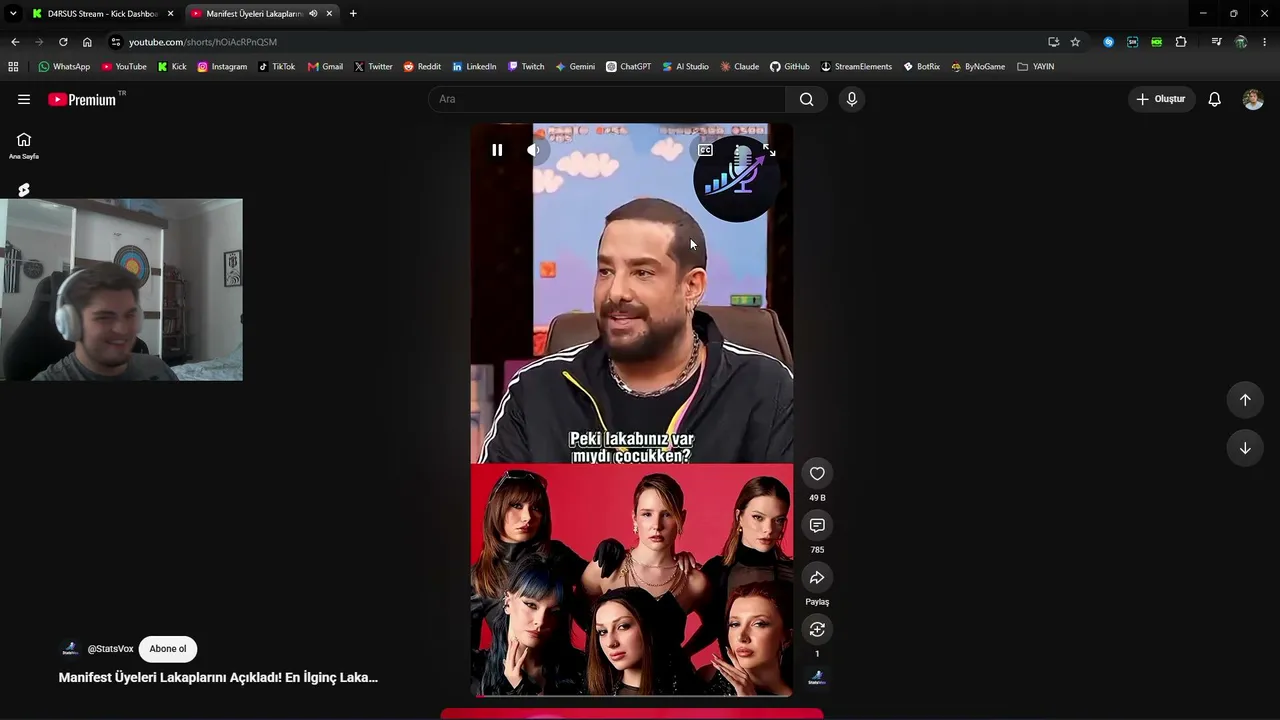The width and height of the screenshot is (1280, 720).
Task: Click the youtube.com address bar URL
Action: 203,42
